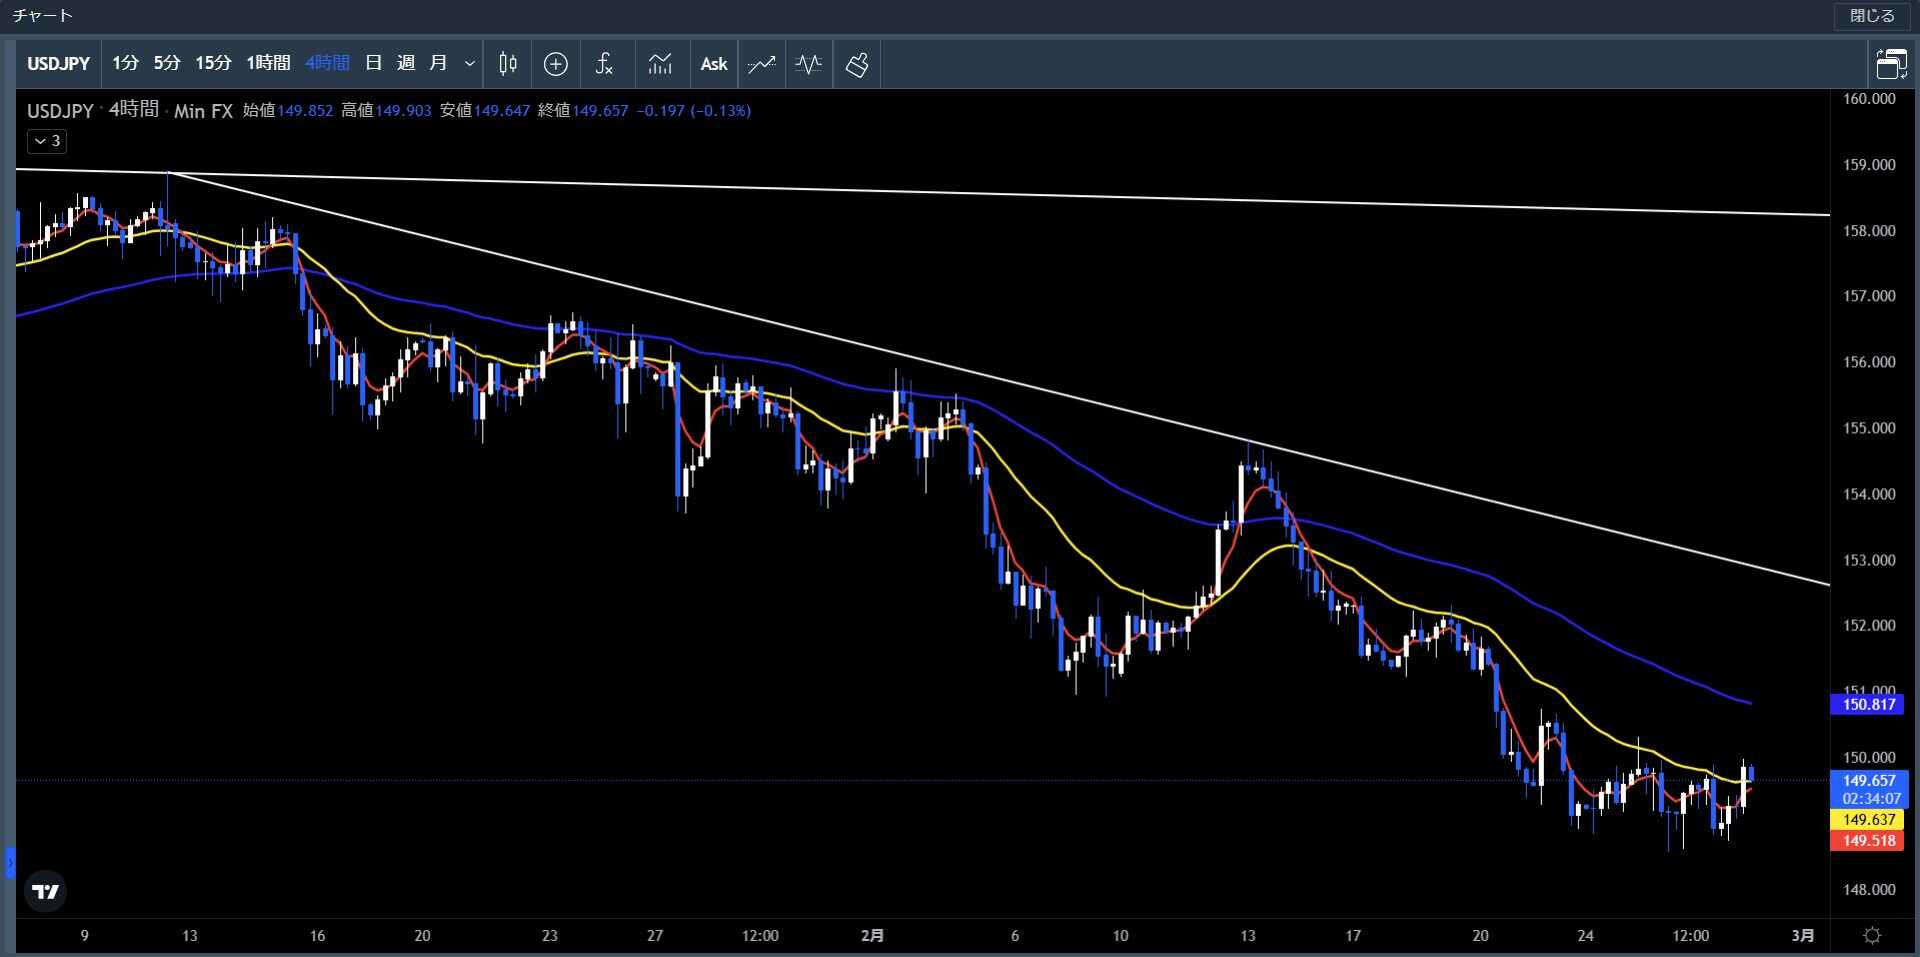Click the yellow 149.637 price label

(1869, 820)
